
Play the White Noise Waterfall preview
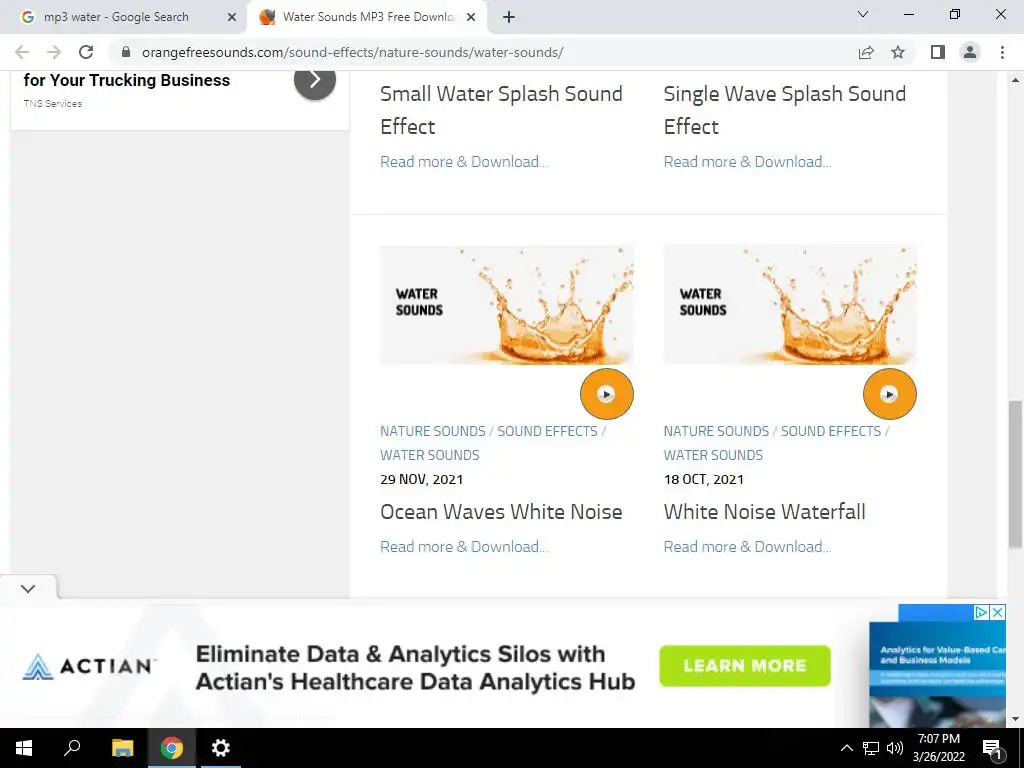(x=889, y=394)
